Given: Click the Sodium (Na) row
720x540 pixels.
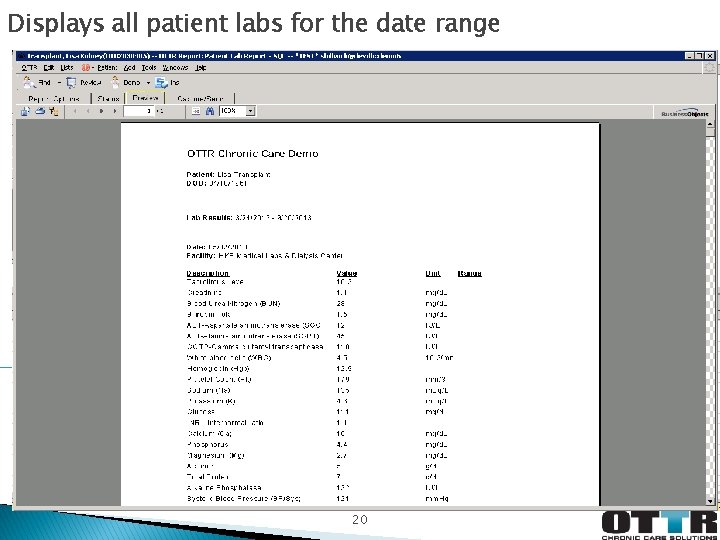Looking at the screenshot, I should coord(317,390).
